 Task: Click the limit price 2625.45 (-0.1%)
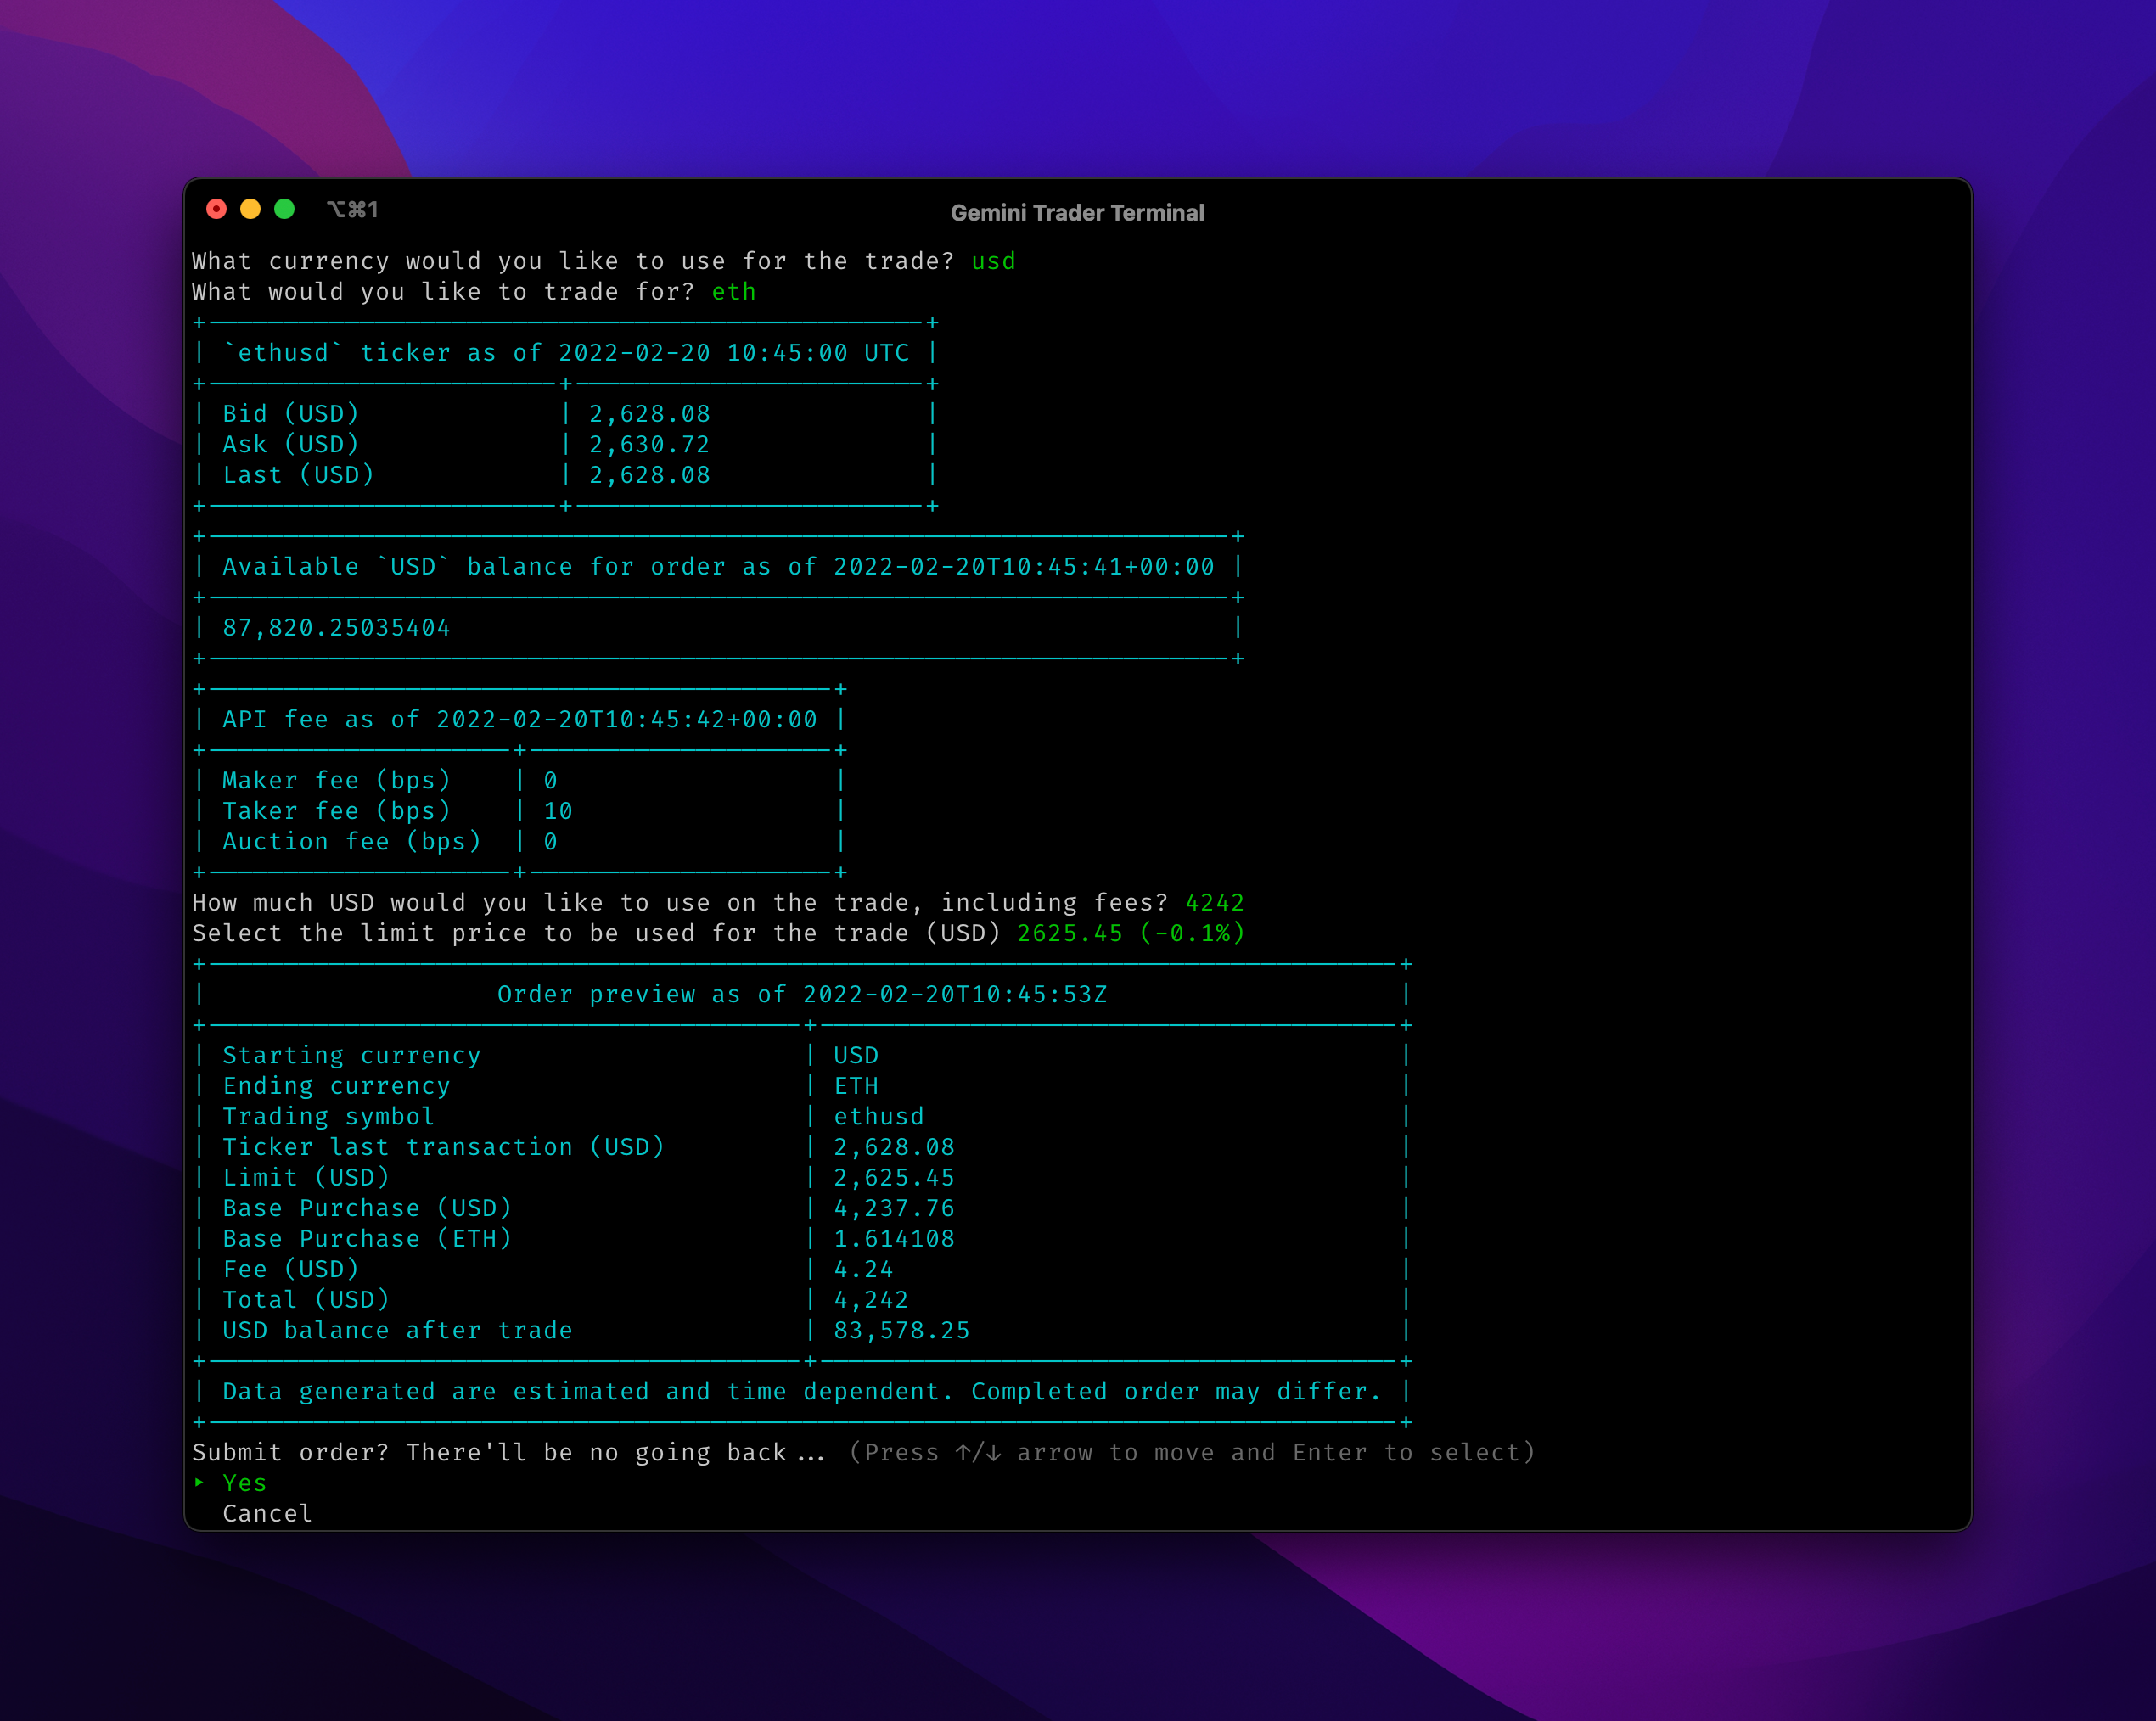coord(1130,933)
